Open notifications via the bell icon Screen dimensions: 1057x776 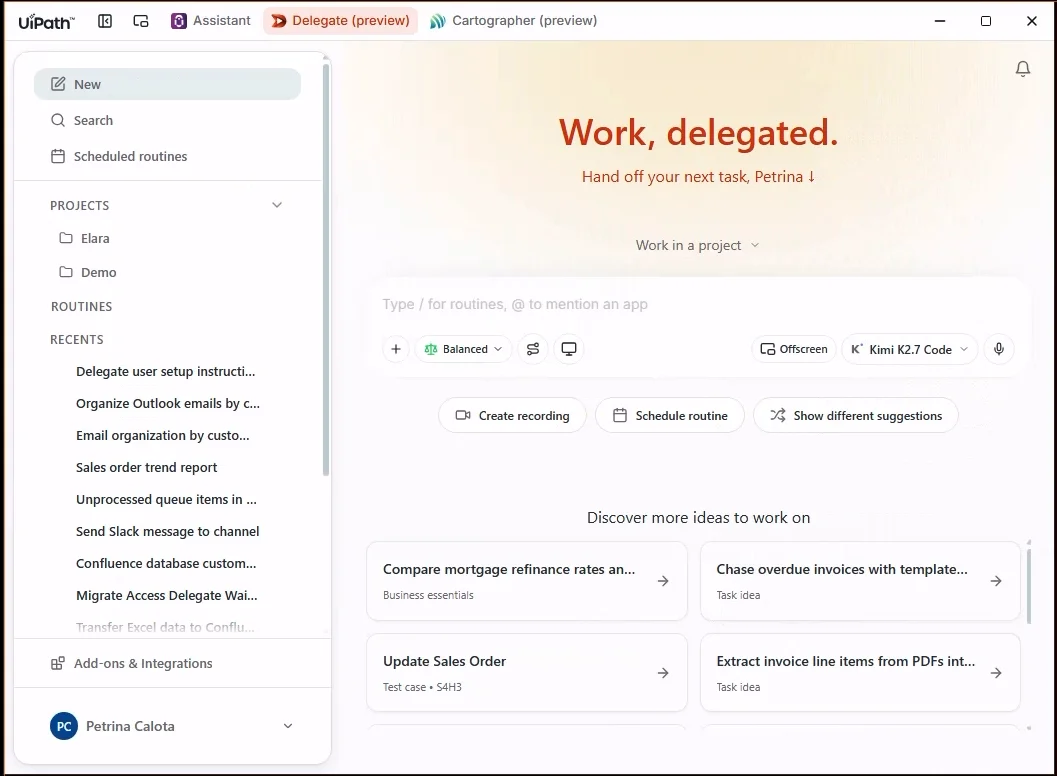coord(1023,69)
